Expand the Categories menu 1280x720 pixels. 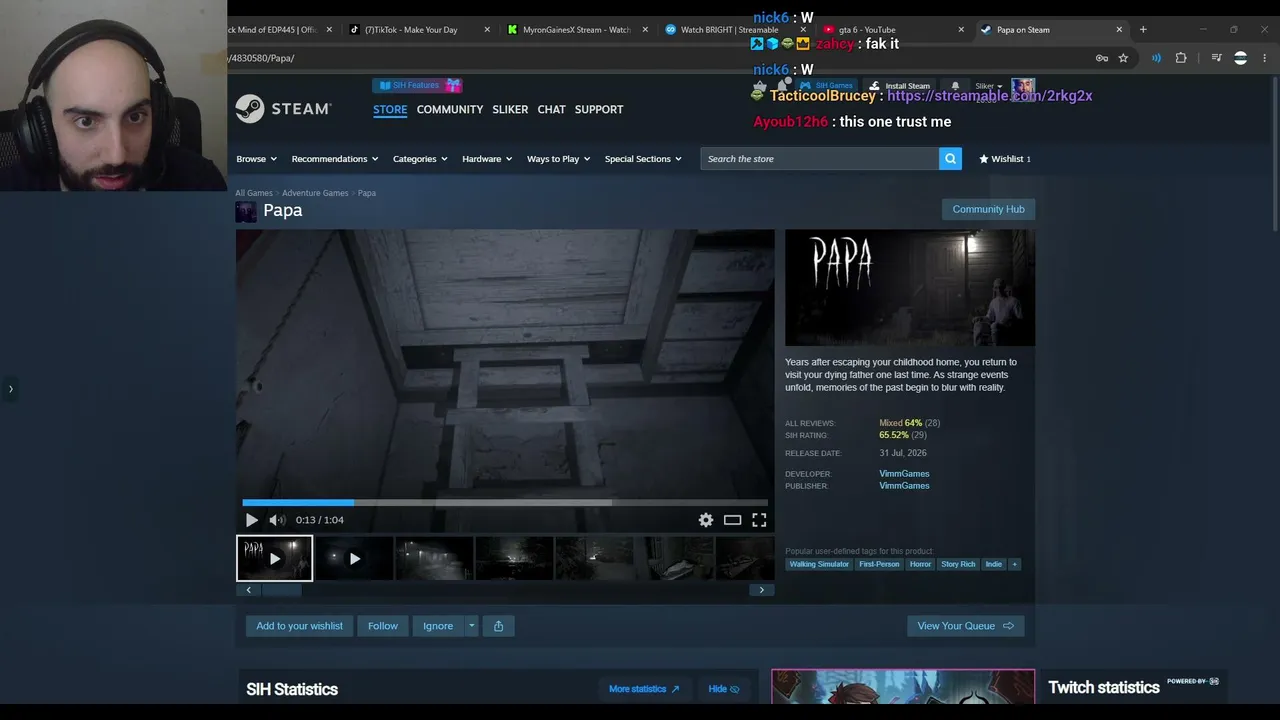[x=420, y=159]
